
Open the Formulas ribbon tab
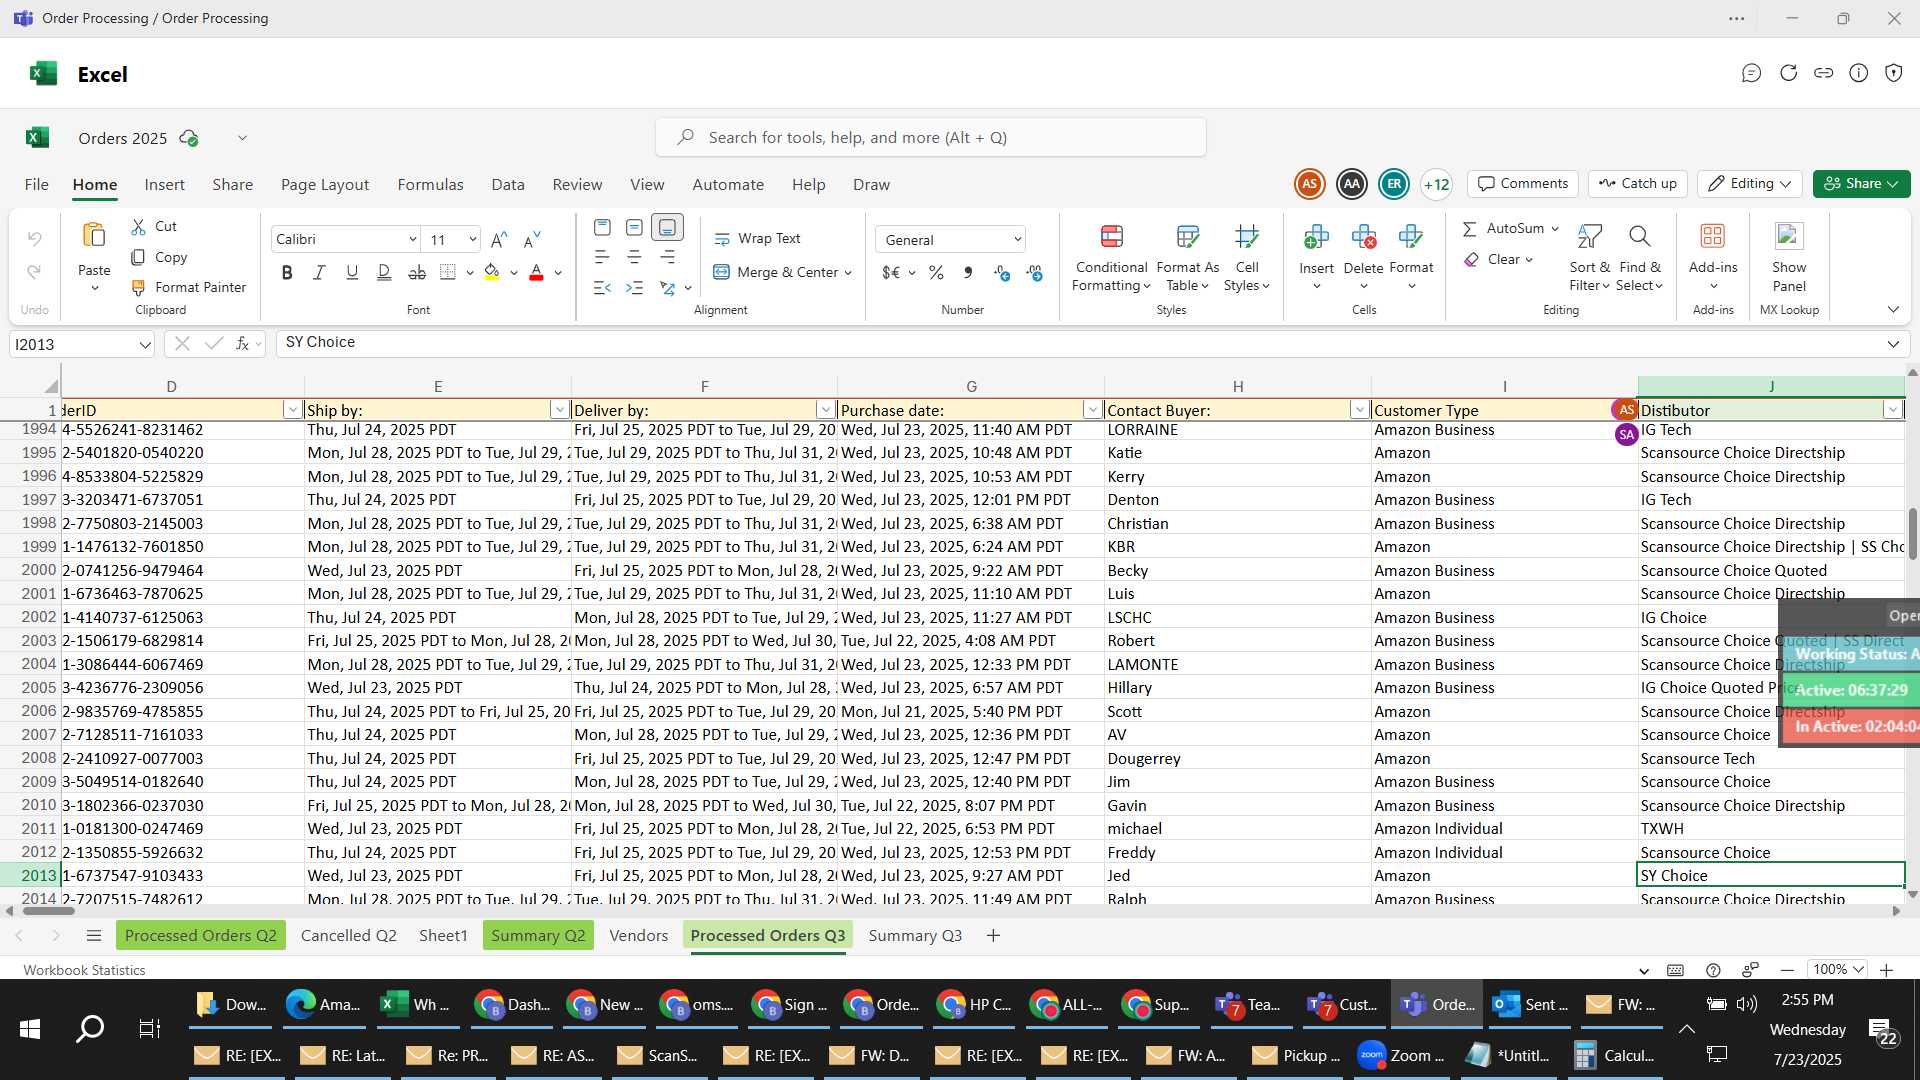click(430, 184)
